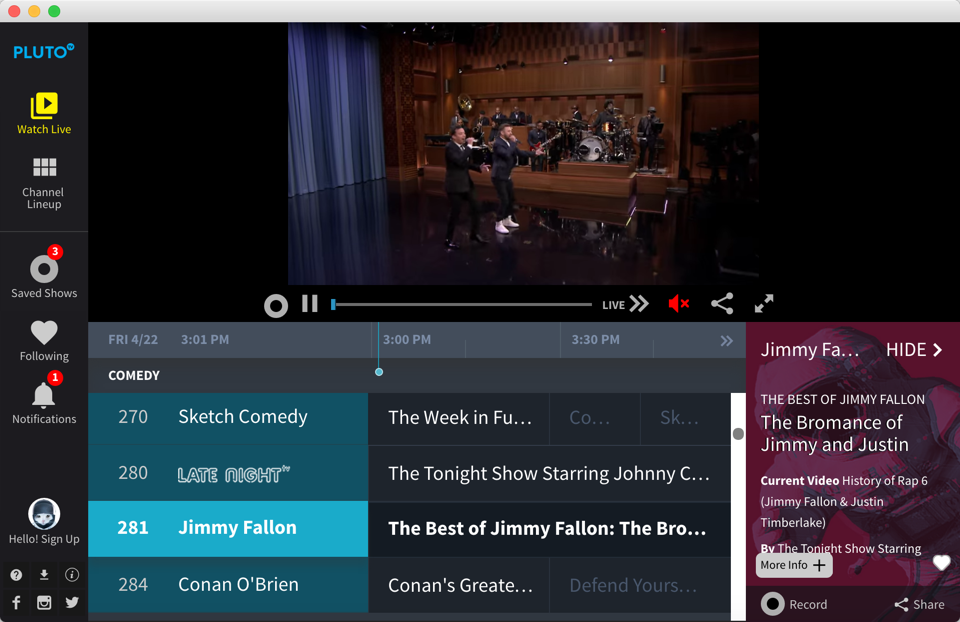
Task: Advance the guide timeline forward
Action: (x=727, y=341)
